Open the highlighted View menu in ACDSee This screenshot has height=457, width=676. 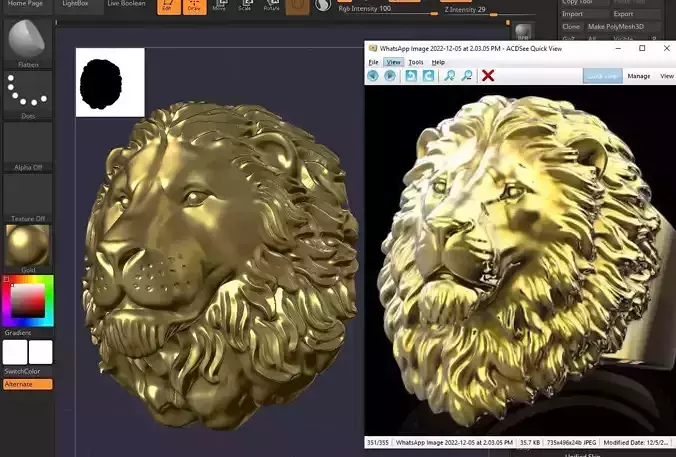tap(393, 63)
